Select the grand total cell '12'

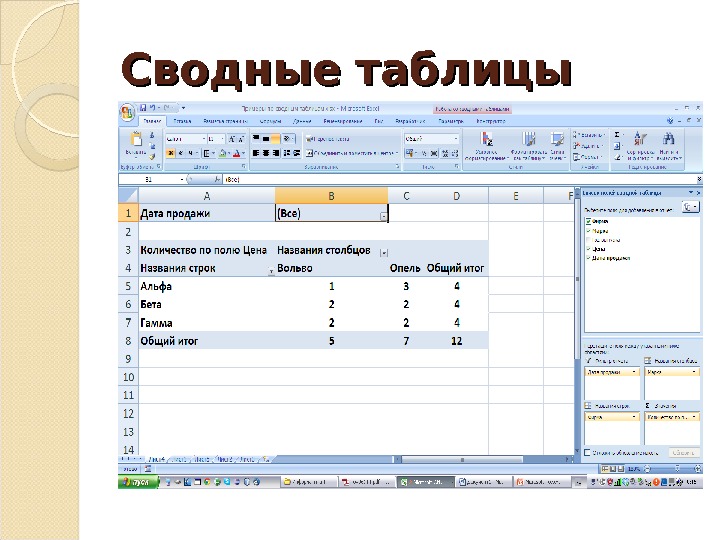click(456, 341)
